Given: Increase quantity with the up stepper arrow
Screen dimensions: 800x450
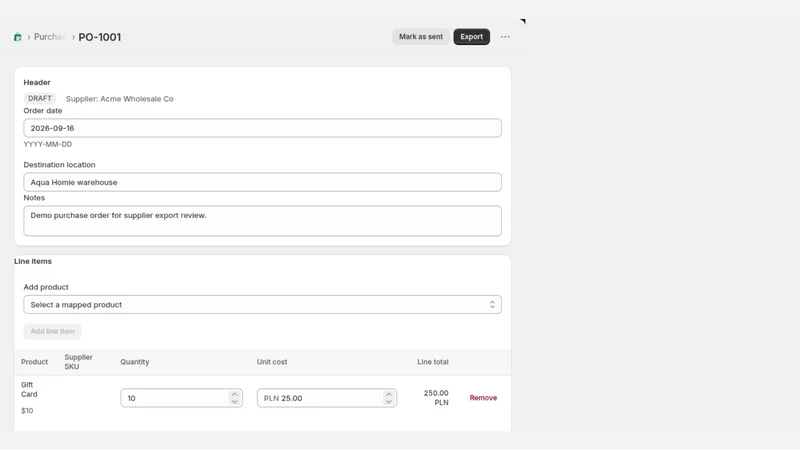Looking at the screenshot, I should click(235, 394).
